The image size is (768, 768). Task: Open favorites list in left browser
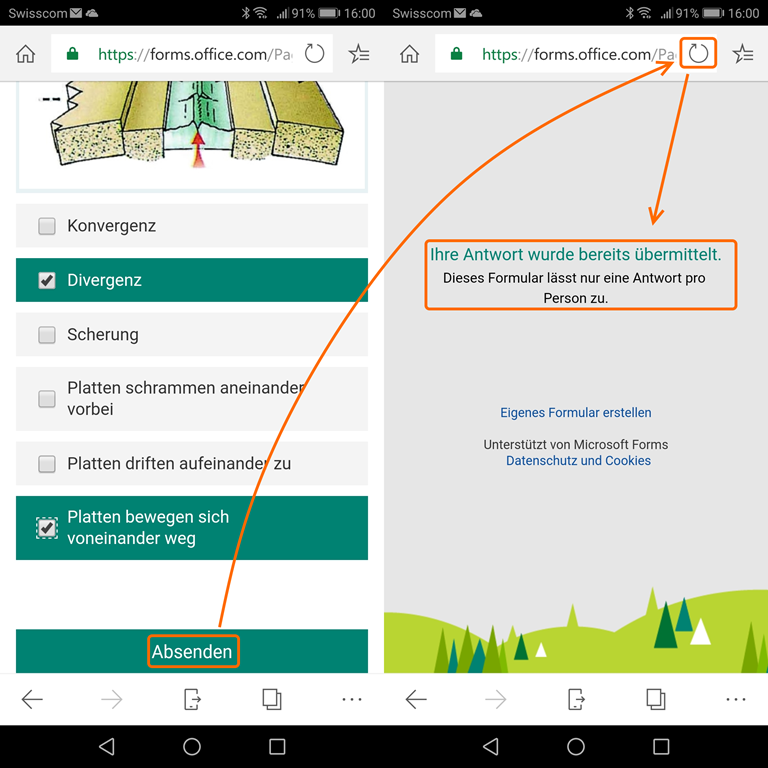tap(358, 54)
